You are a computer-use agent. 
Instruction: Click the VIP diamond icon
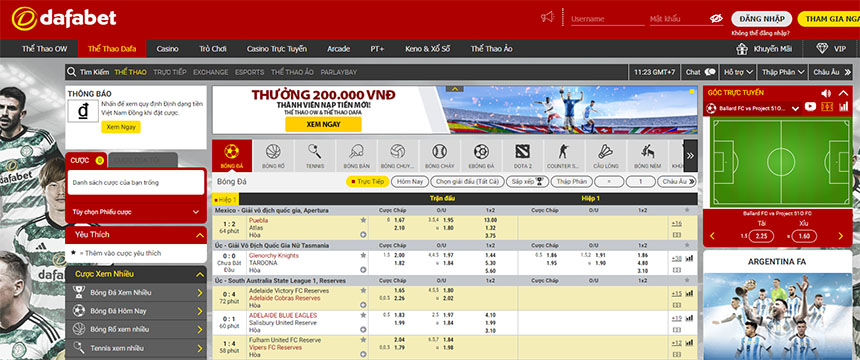point(822,48)
